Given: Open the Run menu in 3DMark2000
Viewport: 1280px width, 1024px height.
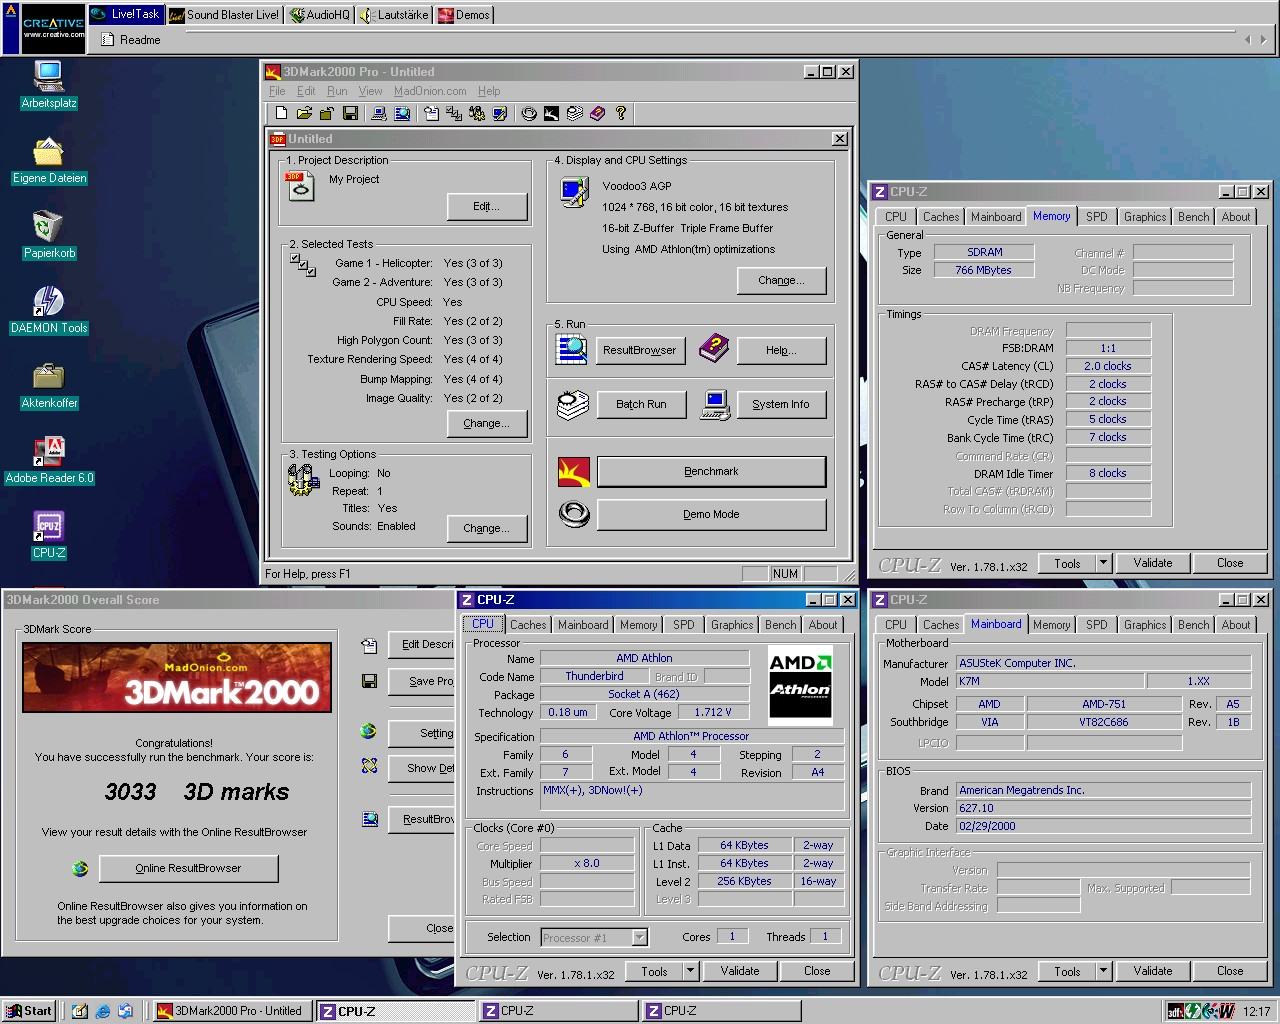Looking at the screenshot, I should (x=337, y=91).
